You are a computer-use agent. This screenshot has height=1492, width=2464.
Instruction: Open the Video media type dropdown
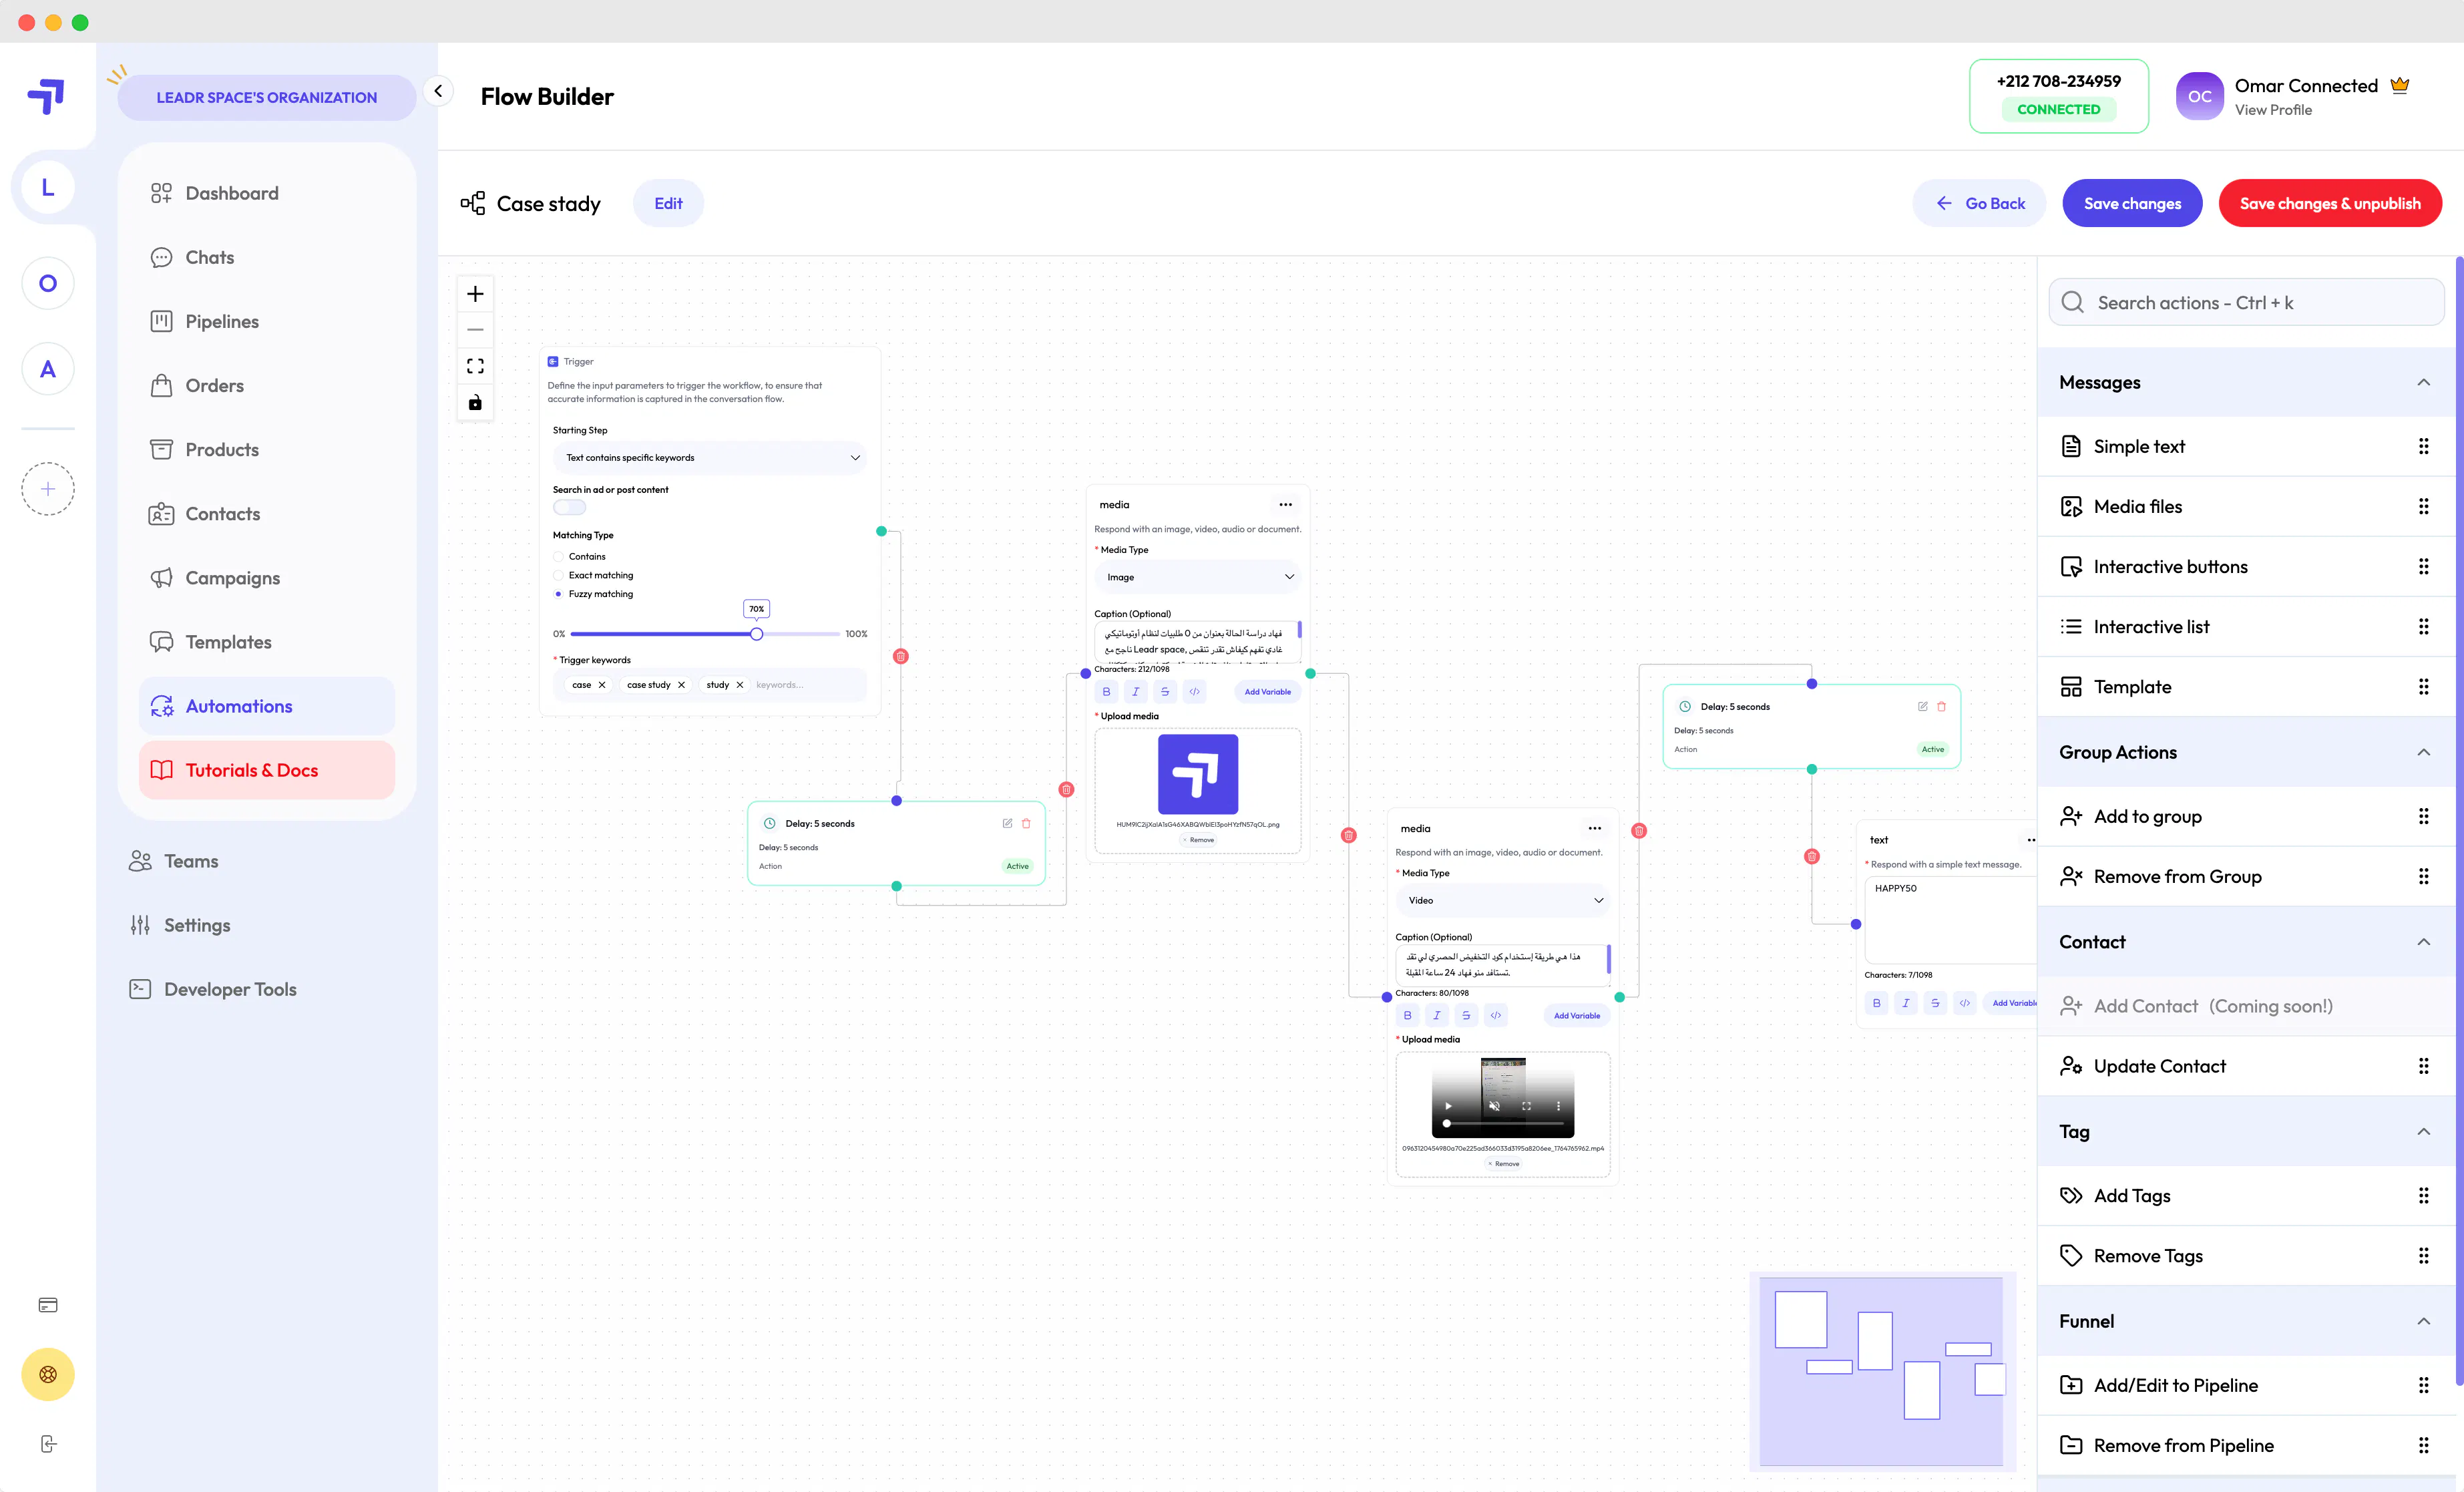[x=1502, y=900]
